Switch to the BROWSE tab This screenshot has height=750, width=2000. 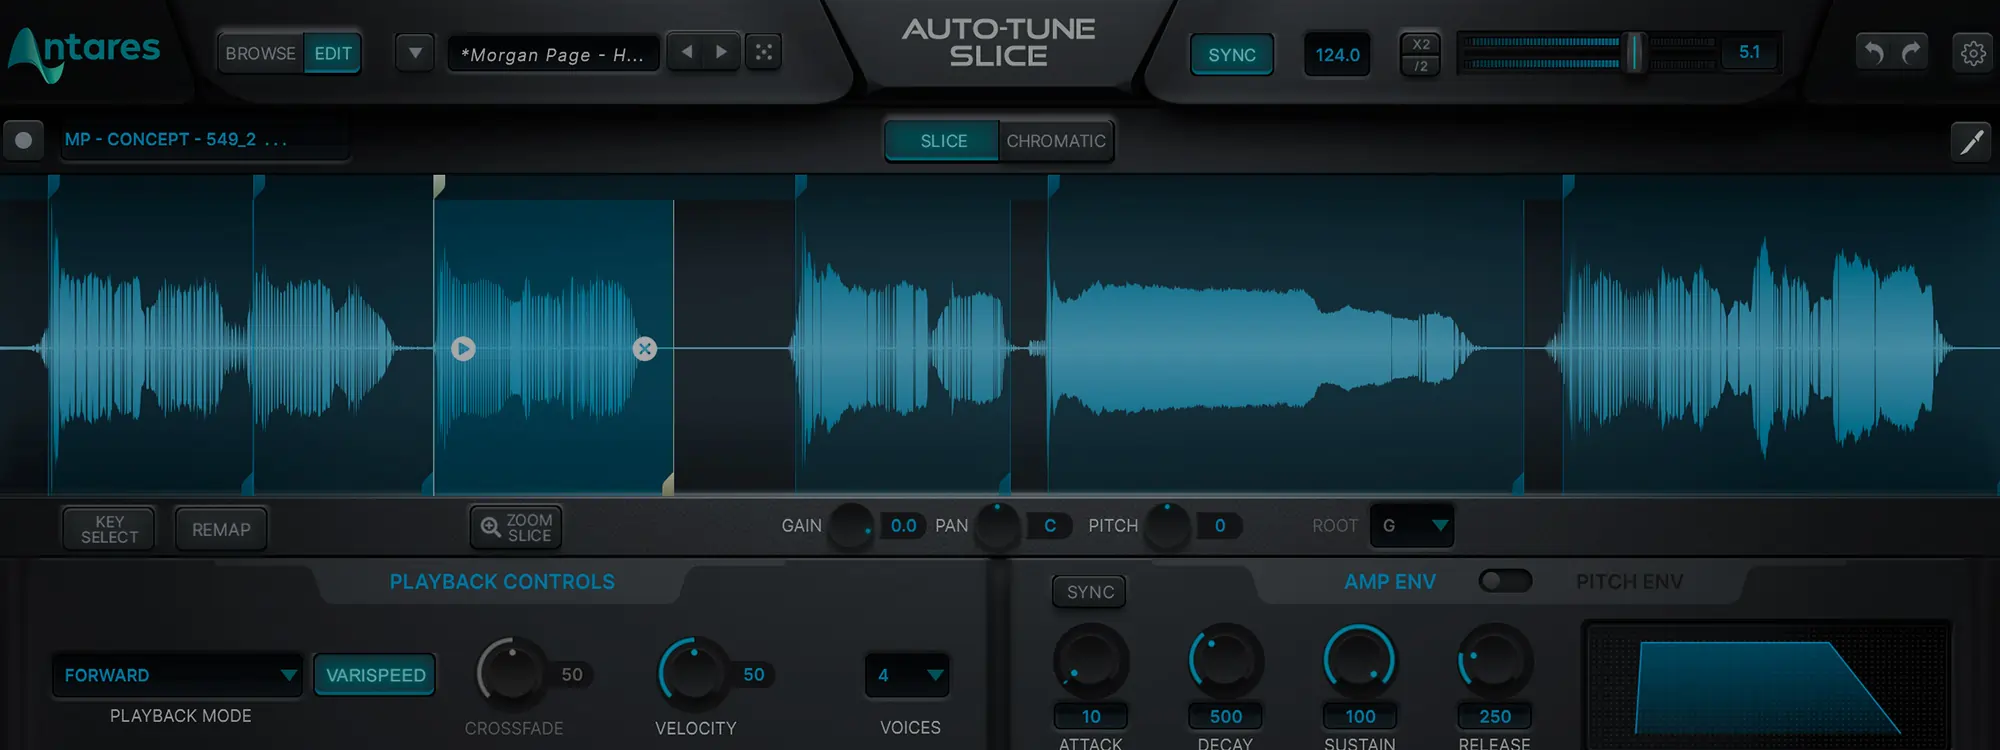tap(260, 54)
